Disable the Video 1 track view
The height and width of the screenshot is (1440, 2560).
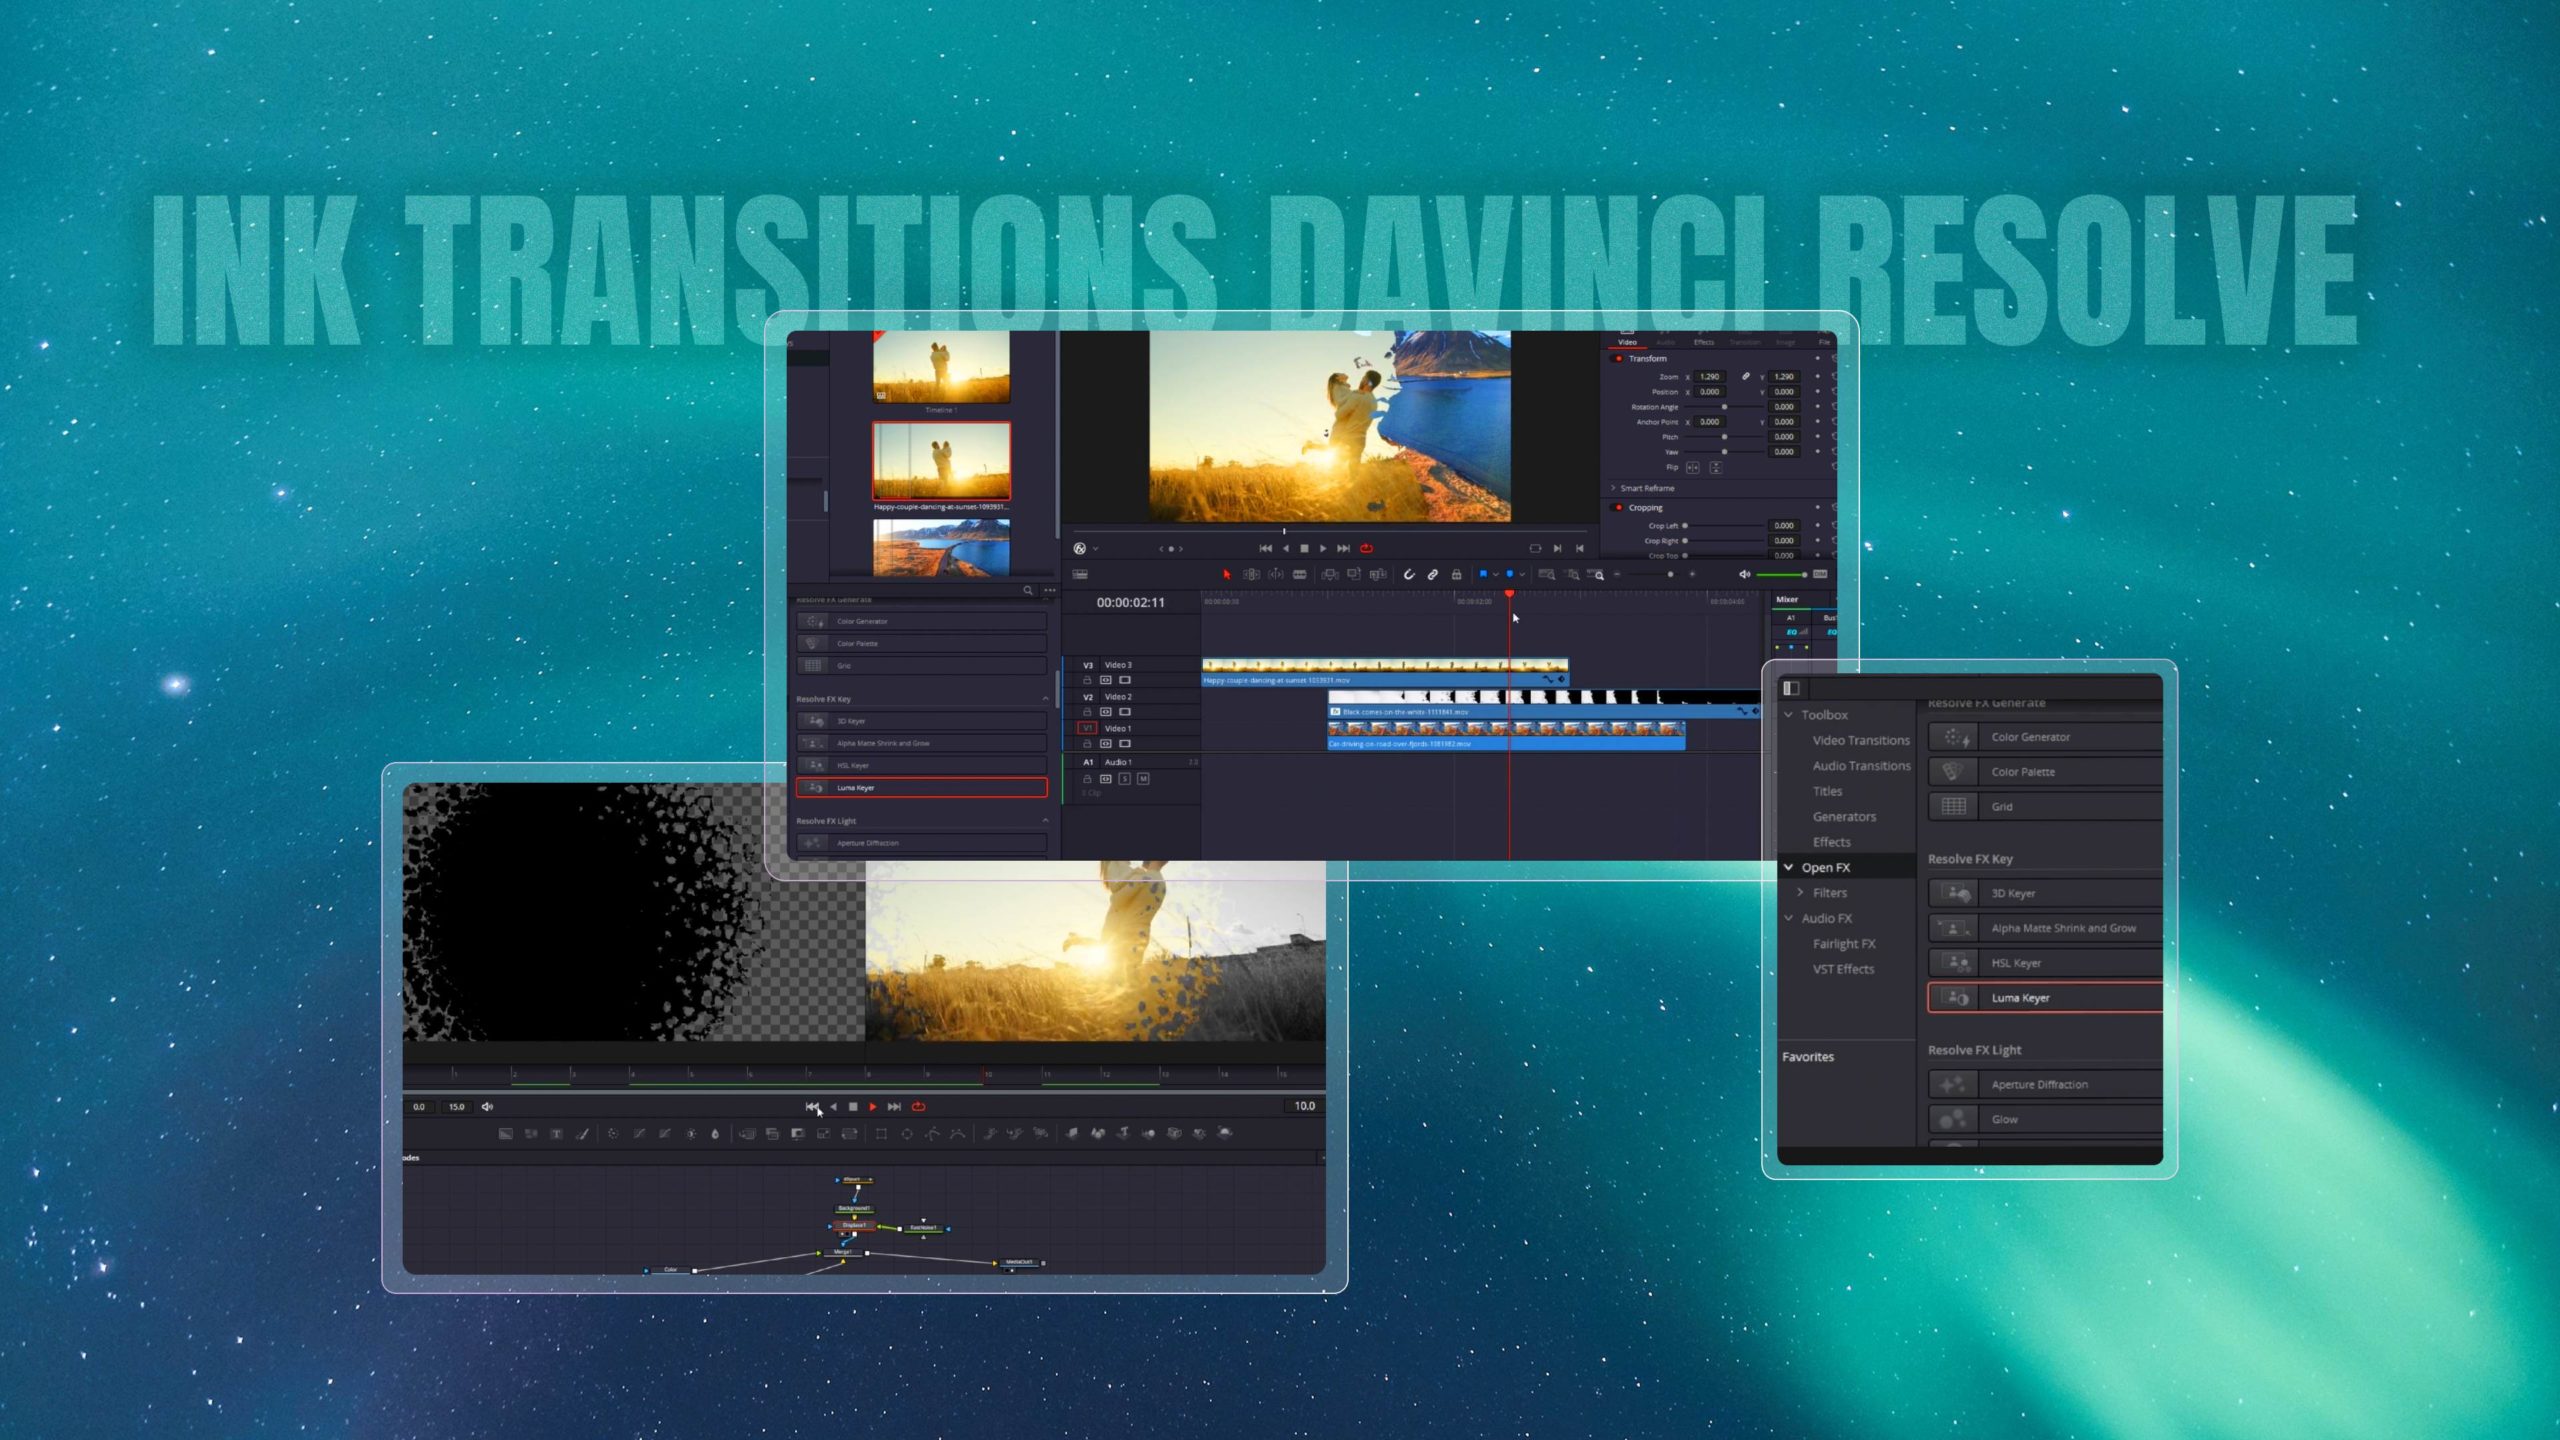(x=1125, y=744)
